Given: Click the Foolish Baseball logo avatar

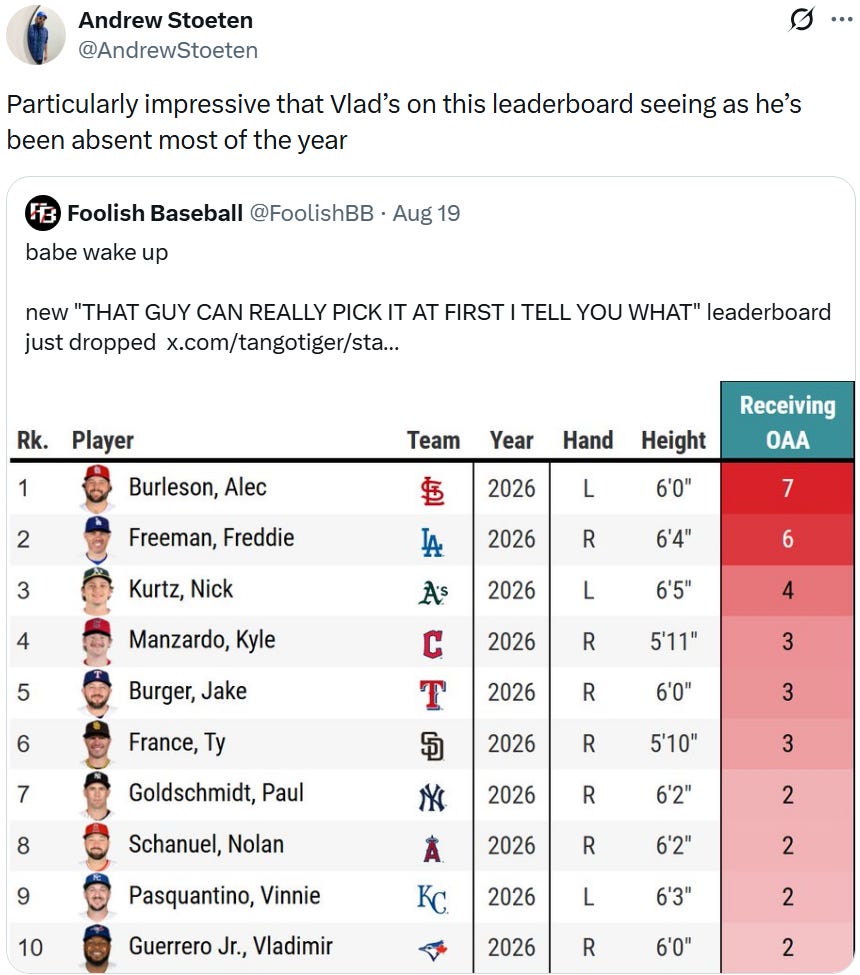Looking at the screenshot, I should tap(43, 213).
